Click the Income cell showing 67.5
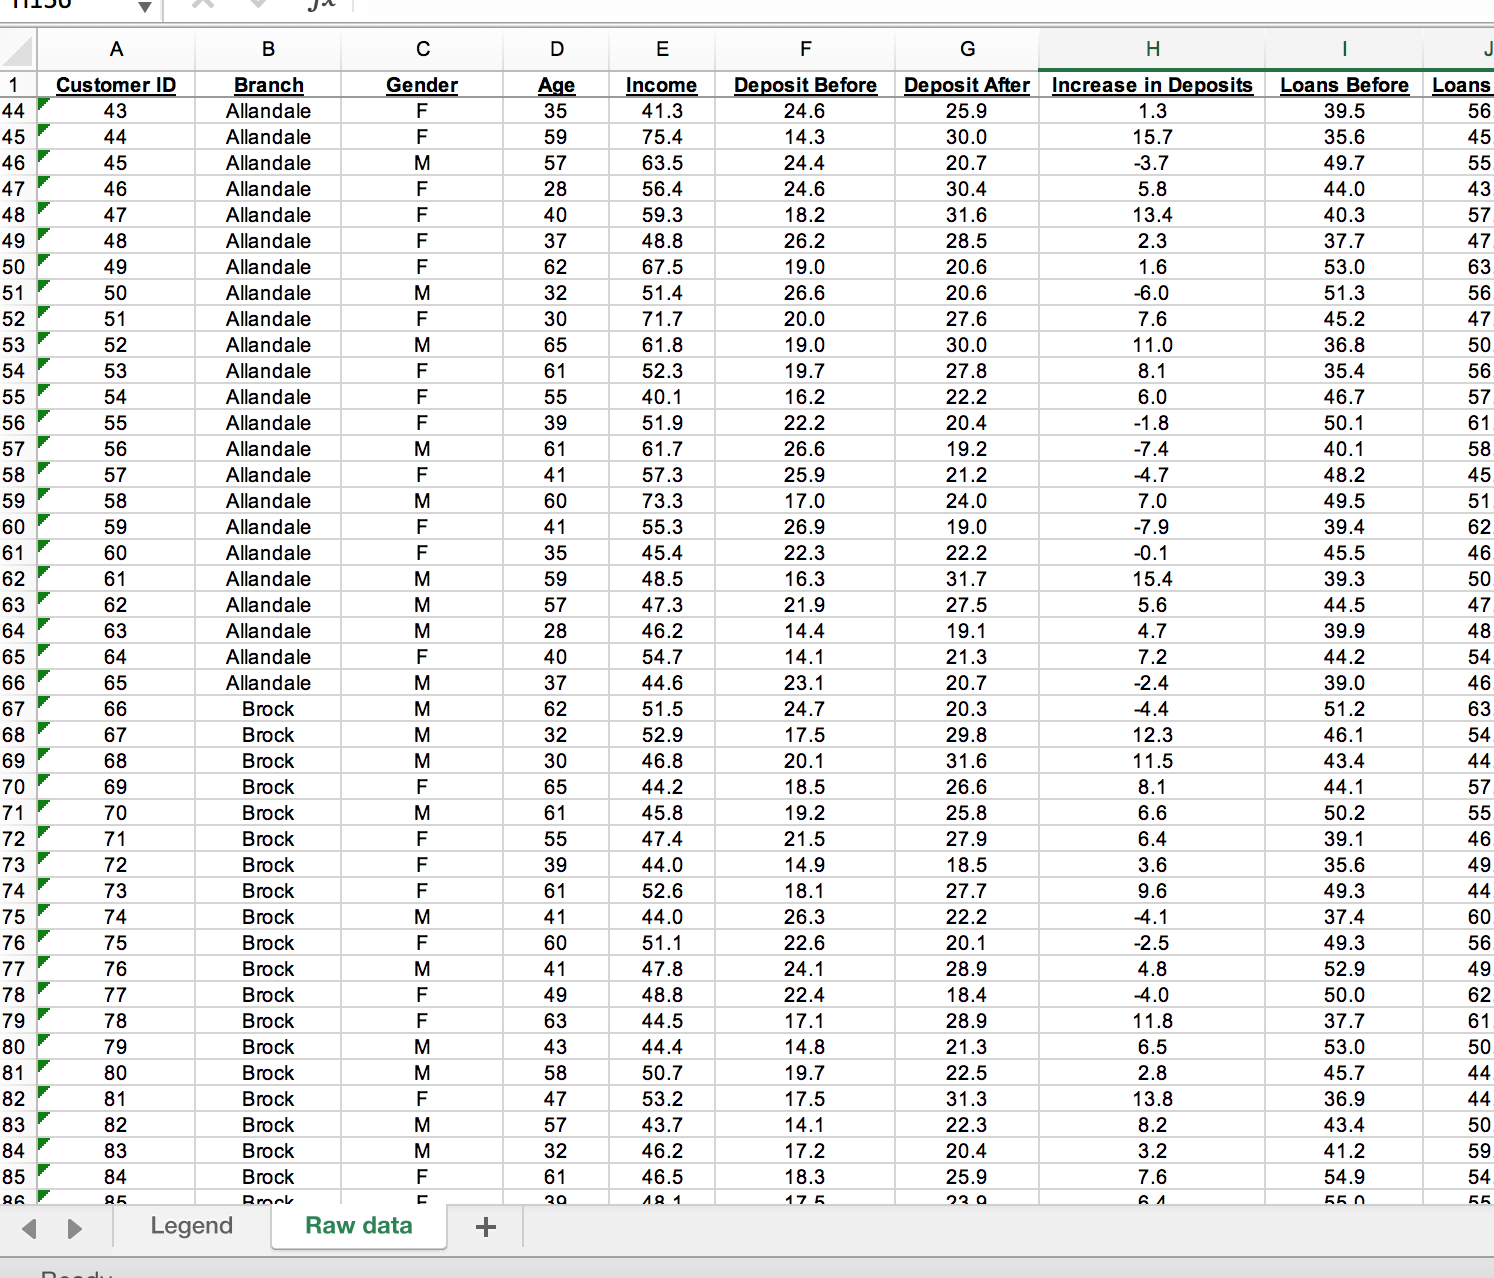This screenshot has height=1278, width=1494. tap(662, 267)
